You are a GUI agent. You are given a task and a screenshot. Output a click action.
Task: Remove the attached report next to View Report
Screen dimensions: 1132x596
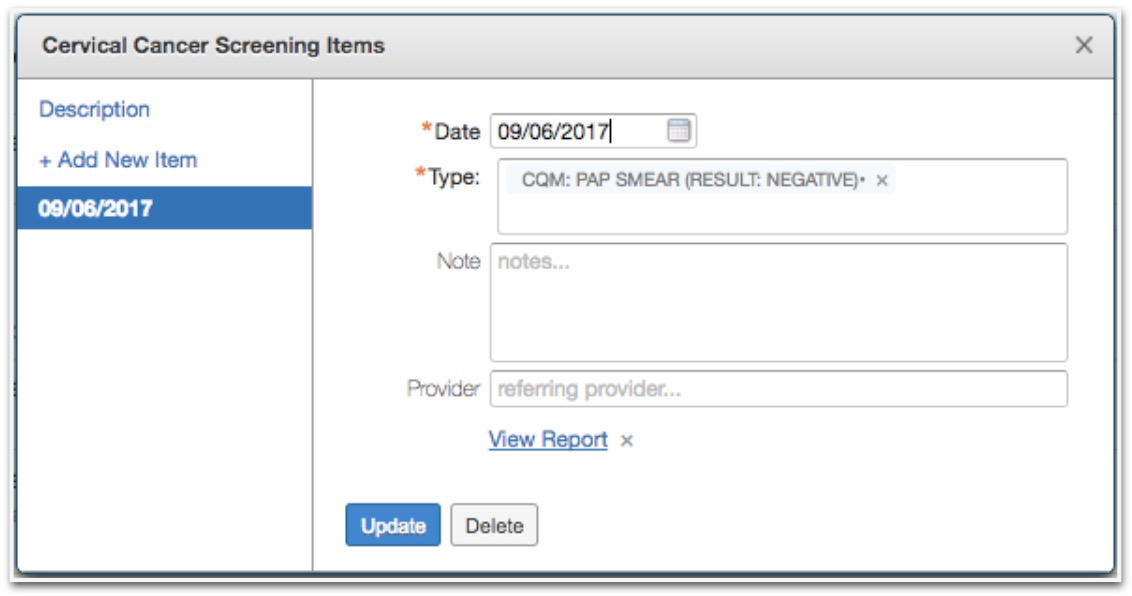click(x=627, y=441)
